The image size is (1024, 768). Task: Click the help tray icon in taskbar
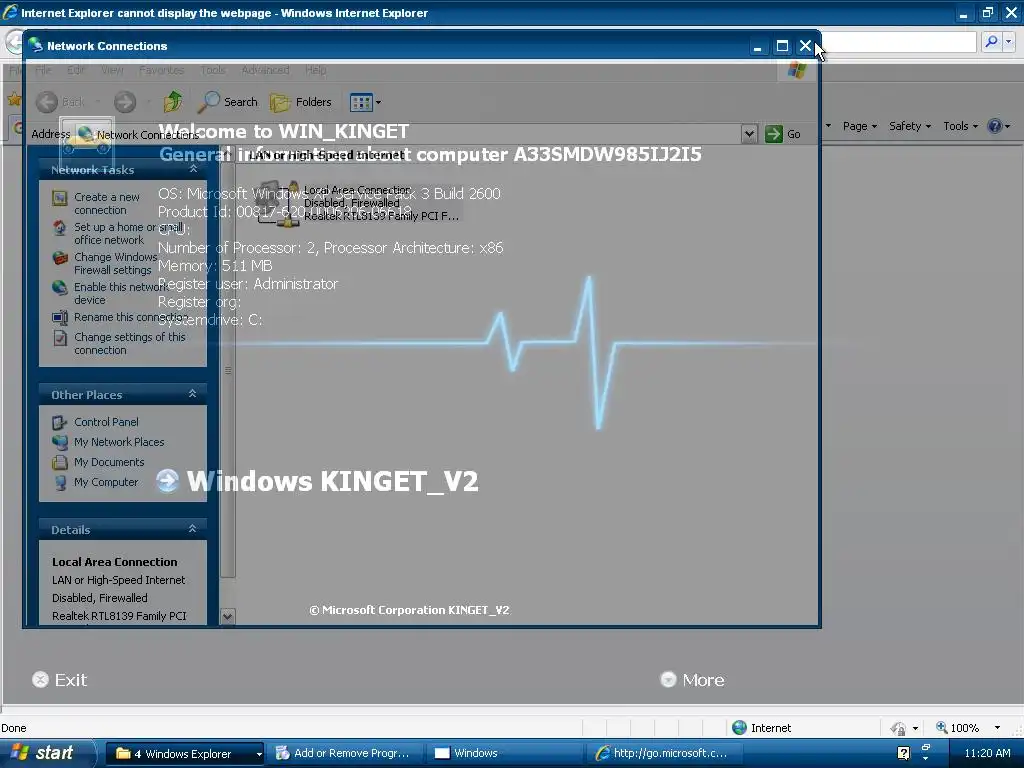click(904, 753)
